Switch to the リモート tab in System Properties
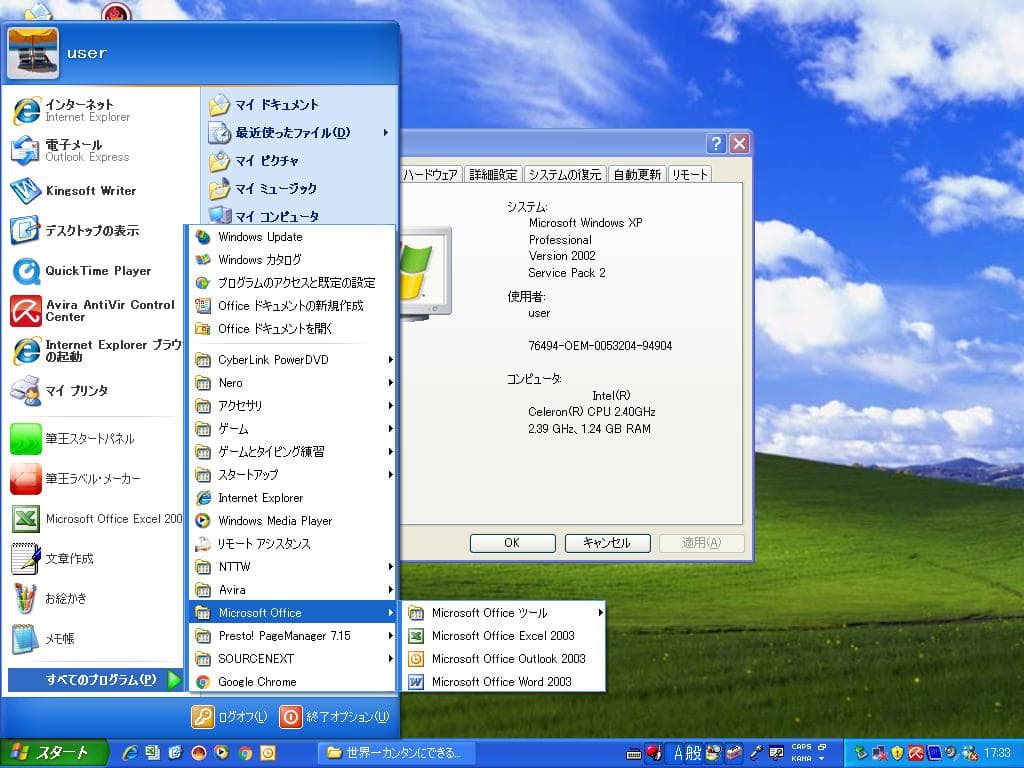 click(x=691, y=173)
